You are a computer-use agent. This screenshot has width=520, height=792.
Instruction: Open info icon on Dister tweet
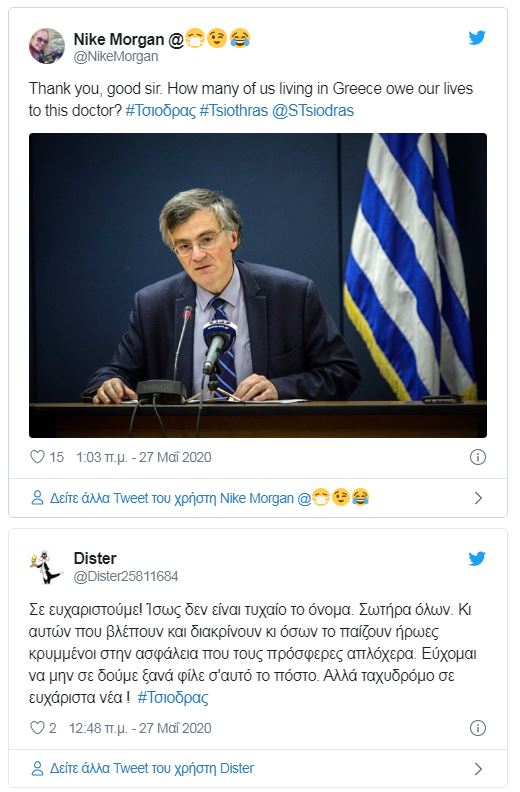point(478,728)
